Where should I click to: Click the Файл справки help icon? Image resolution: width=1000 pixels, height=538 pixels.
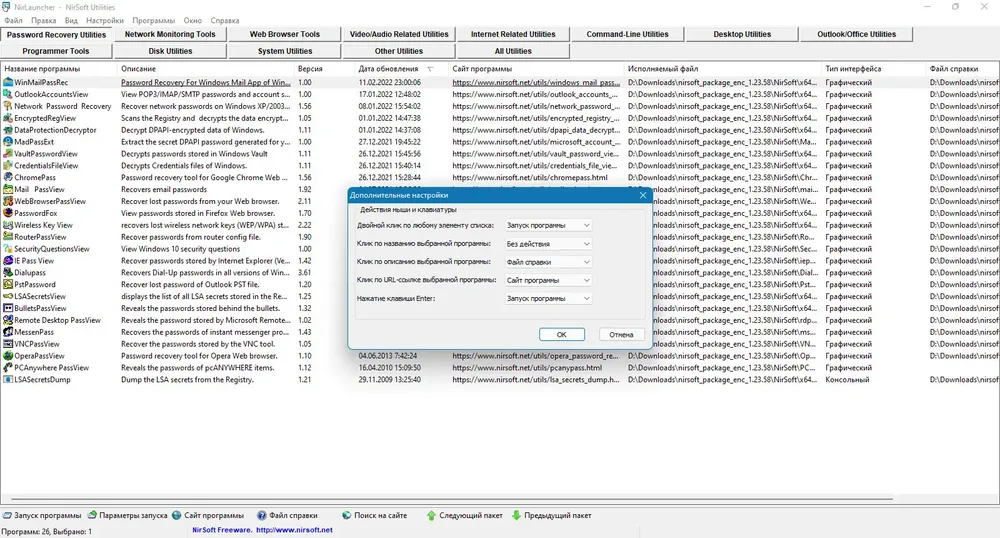261,515
